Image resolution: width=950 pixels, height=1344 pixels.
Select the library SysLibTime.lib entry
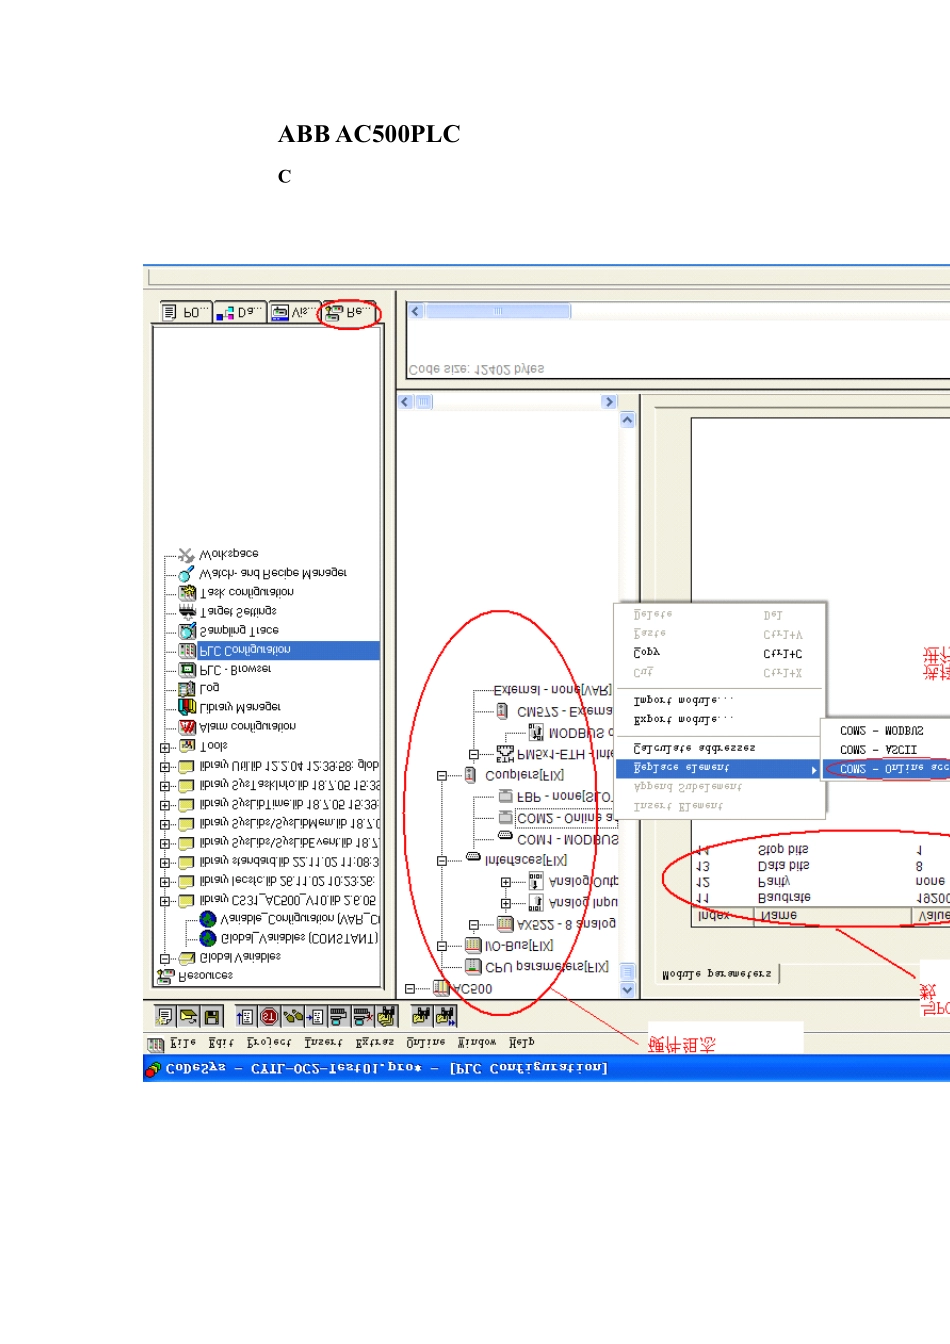288,805
